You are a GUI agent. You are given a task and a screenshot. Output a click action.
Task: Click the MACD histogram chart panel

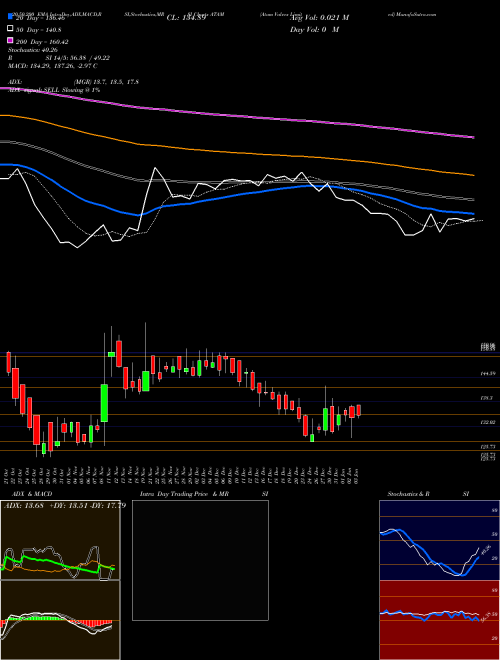(x=60, y=620)
